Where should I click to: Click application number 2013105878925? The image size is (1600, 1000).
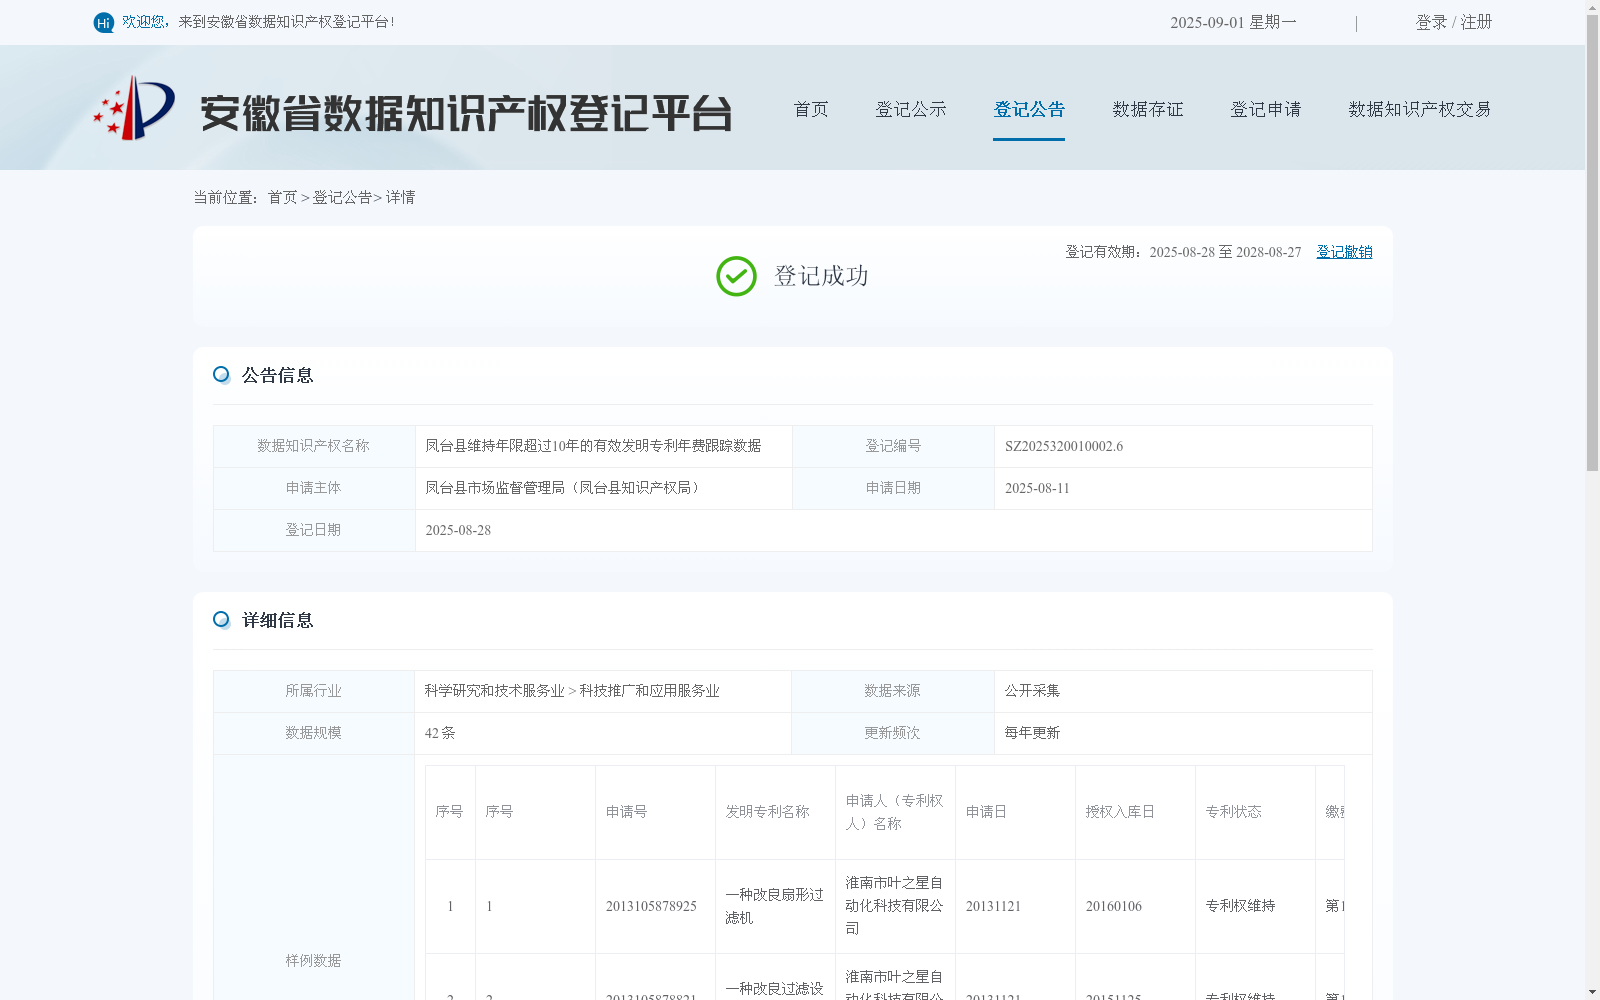pyautogui.click(x=651, y=906)
